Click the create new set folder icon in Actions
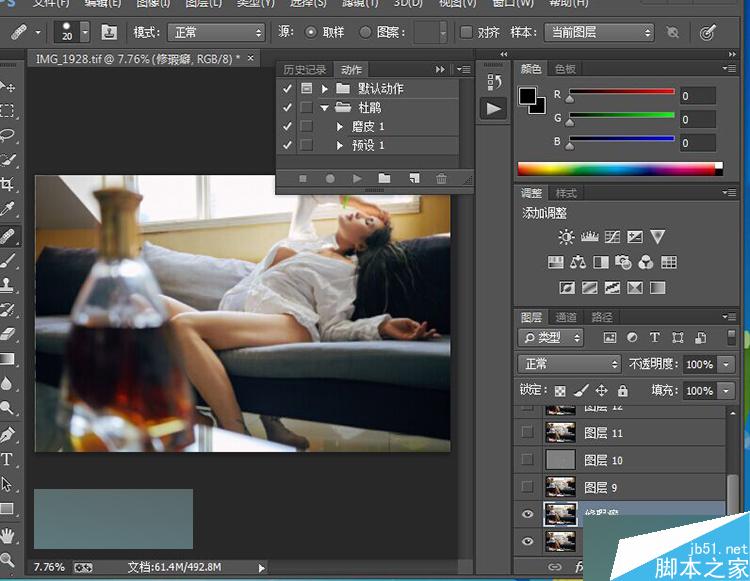This screenshot has width=750, height=581. [384, 178]
